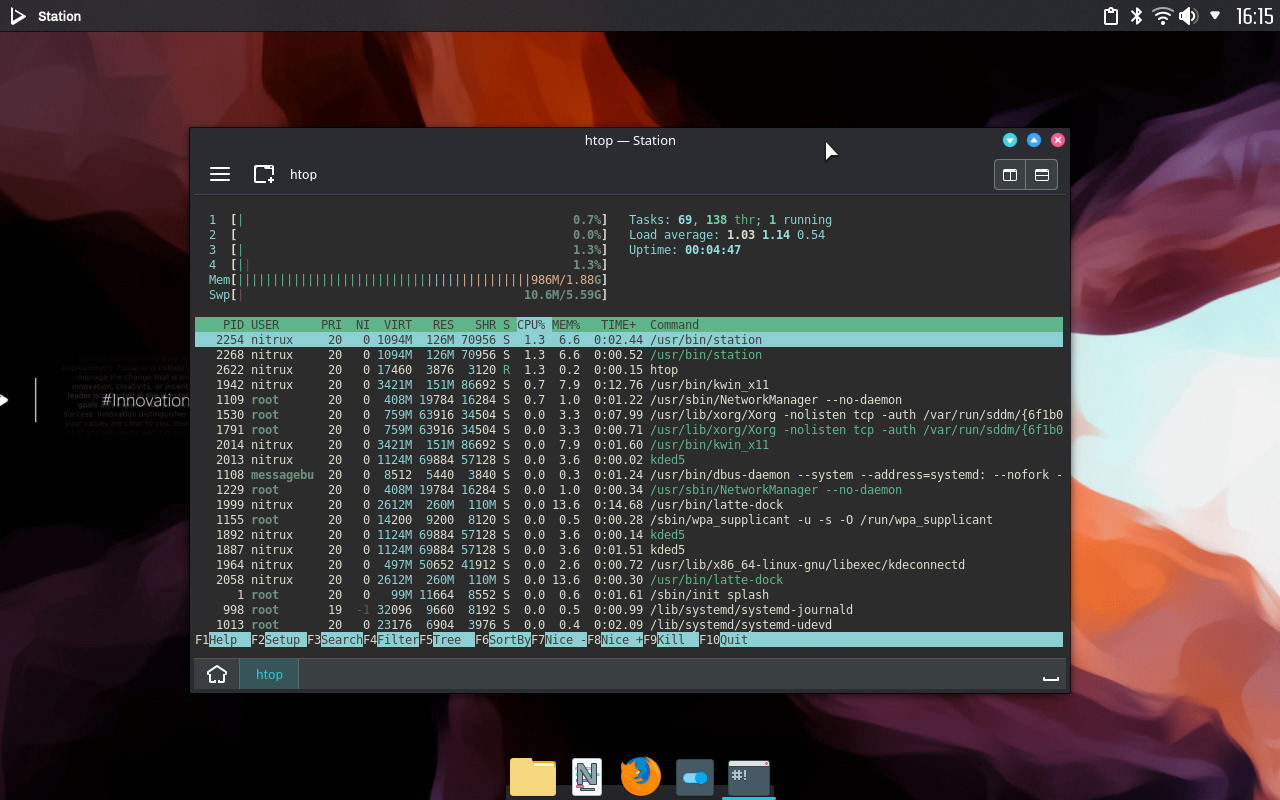The width and height of the screenshot is (1280, 800).
Task: Open the file manager folder icon in the dock
Action: (x=532, y=776)
